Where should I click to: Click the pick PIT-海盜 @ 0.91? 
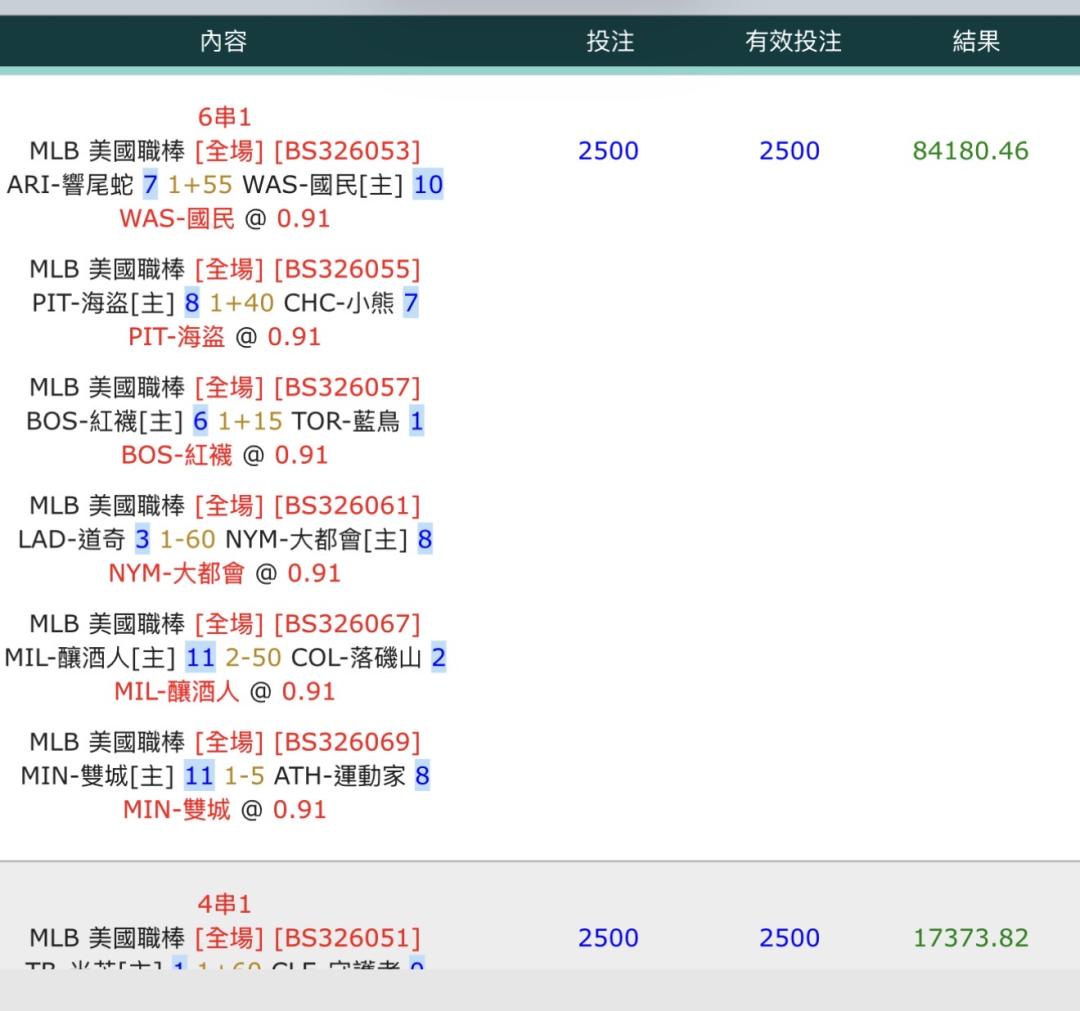[225, 337]
